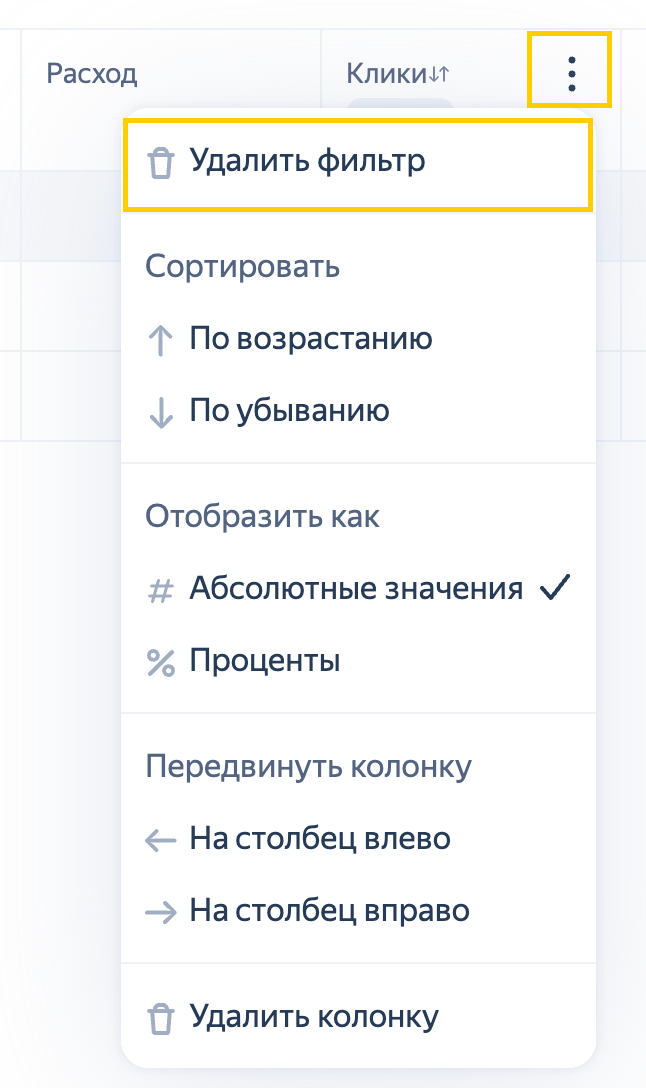
Task: Click the down arrow icon for descending sort
Action: 160,412
